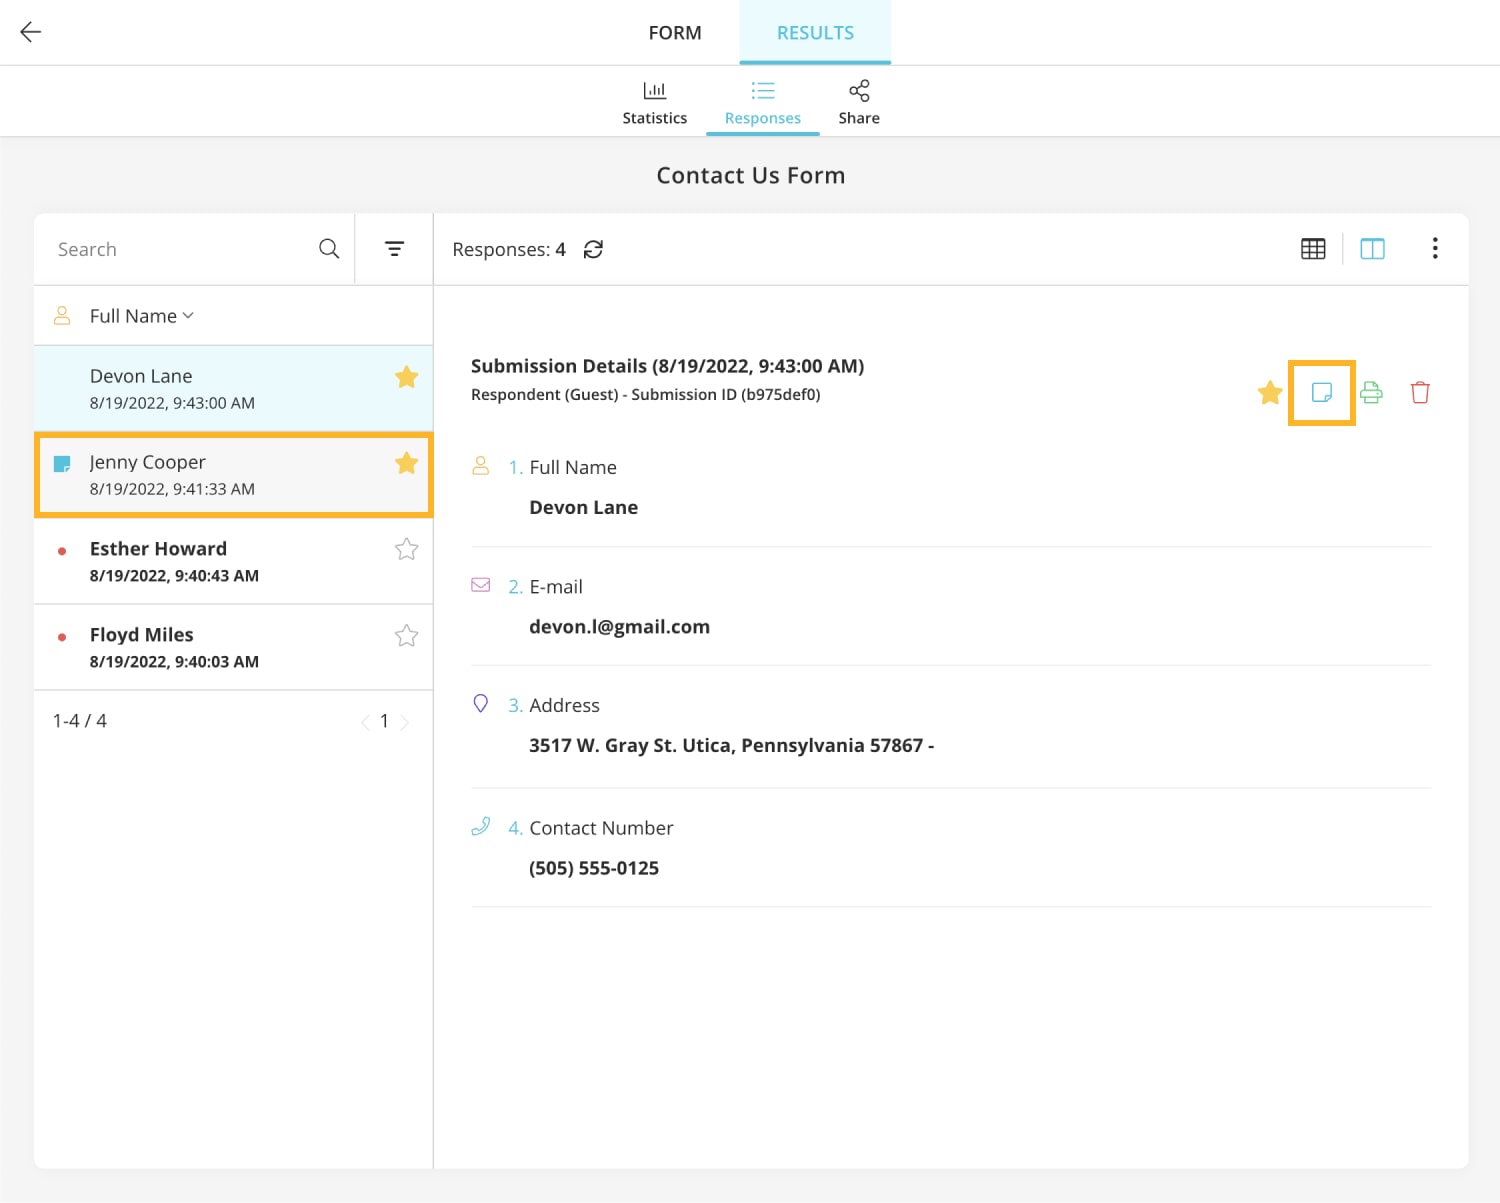Switch to table view of responses
This screenshot has width=1500, height=1203.
coord(1313,248)
